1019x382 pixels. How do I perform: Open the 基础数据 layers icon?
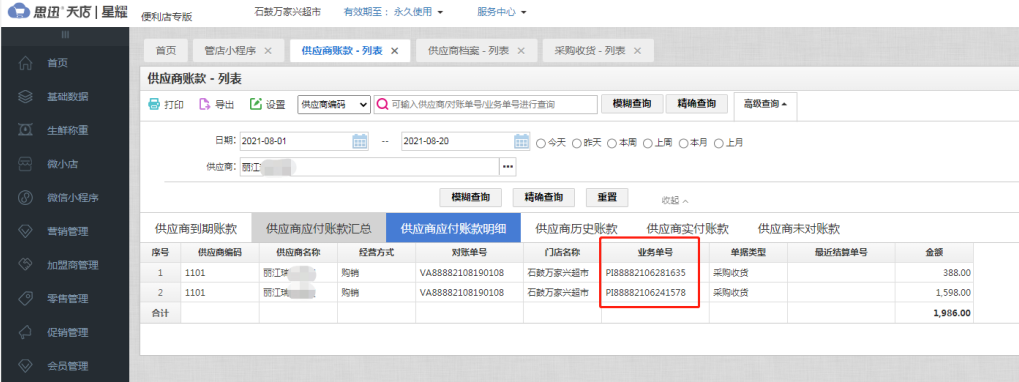coord(25,97)
